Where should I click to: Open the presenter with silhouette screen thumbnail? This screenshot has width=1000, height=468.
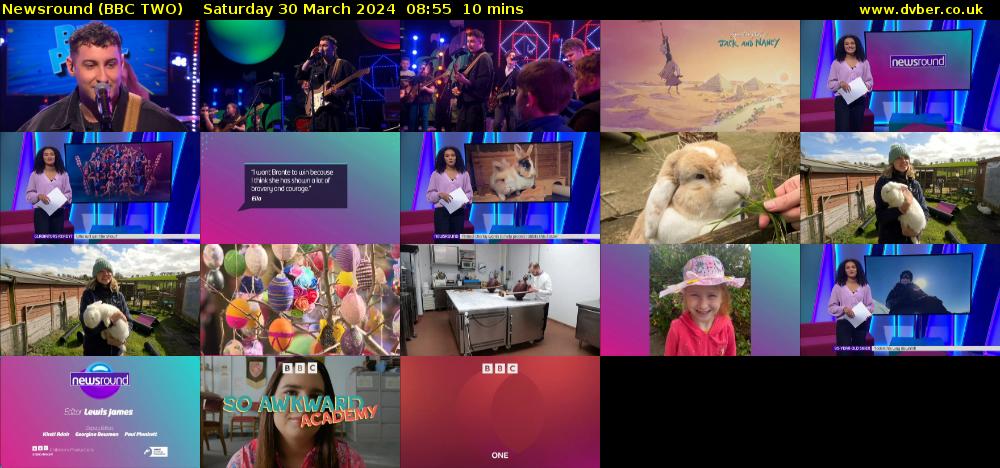click(901, 300)
